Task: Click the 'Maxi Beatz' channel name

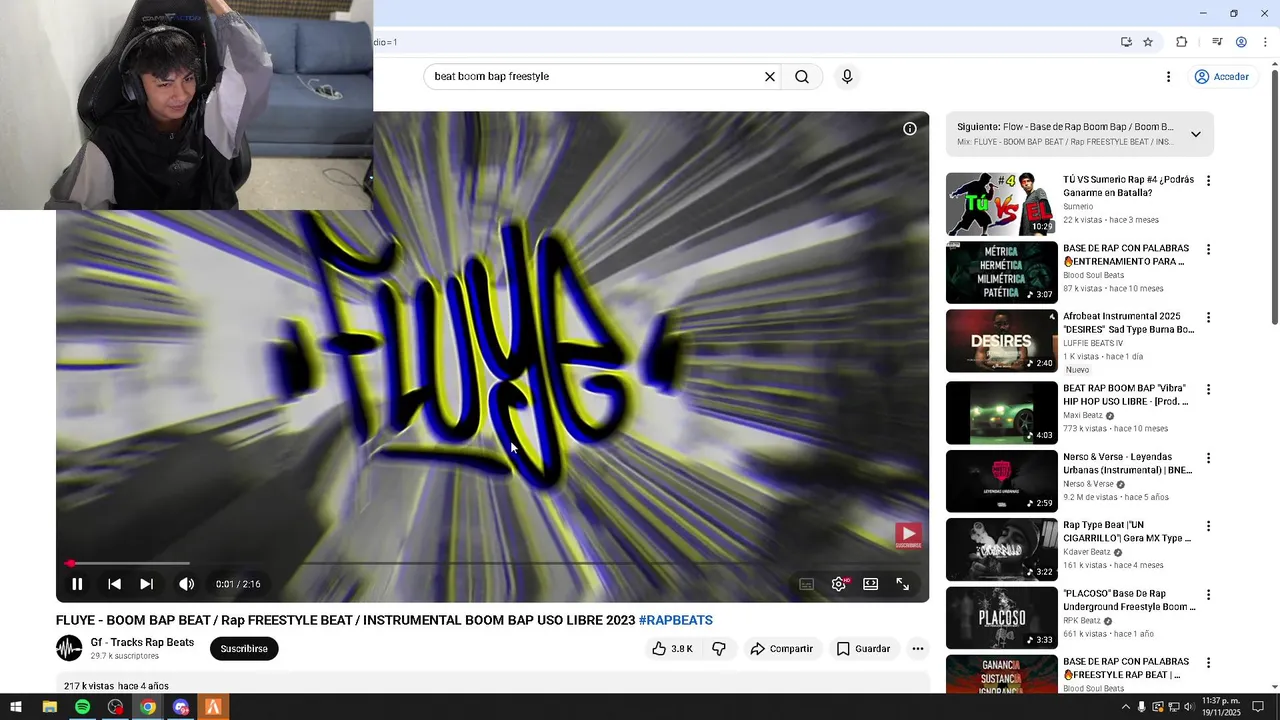Action: tap(1083, 416)
